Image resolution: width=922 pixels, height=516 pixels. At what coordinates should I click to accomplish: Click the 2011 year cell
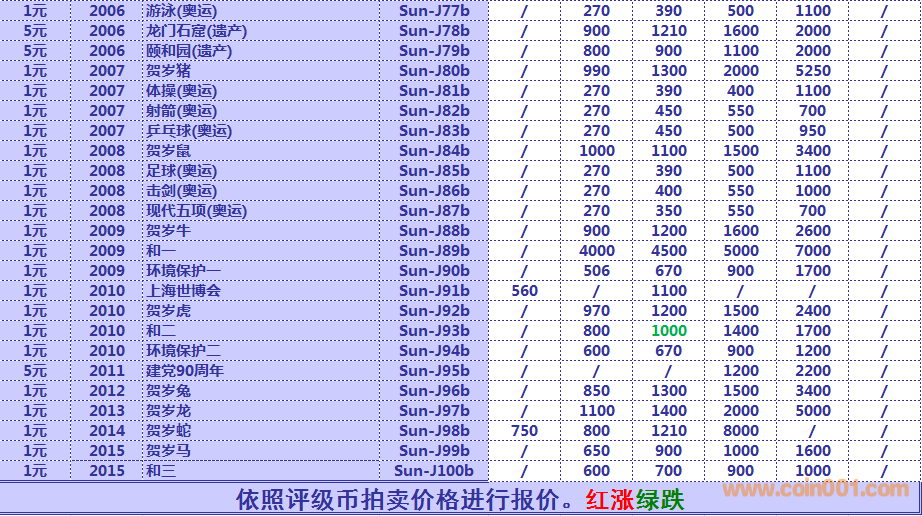click(x=107, y=371)
